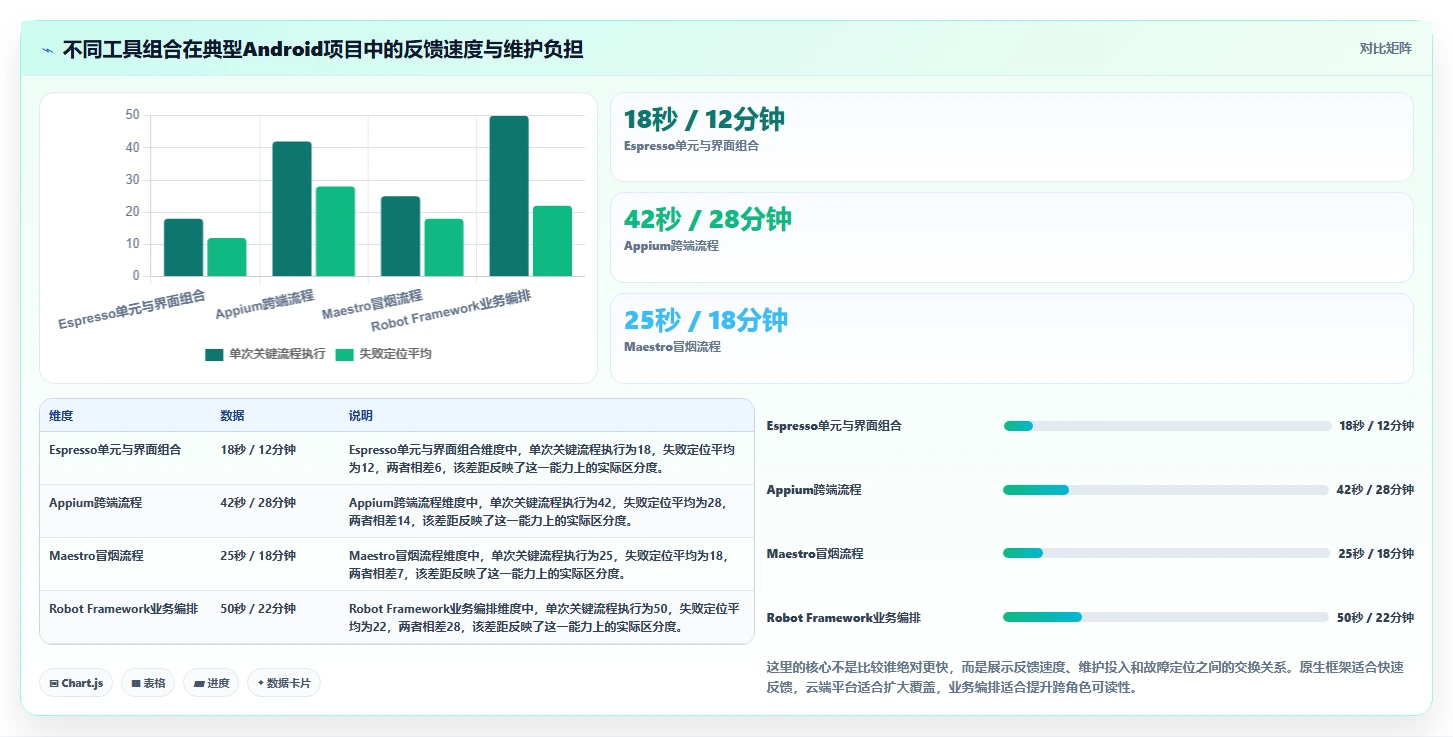Click the Appium跨端流程 progress bar
Screen dimensions: 1453x737
[1167, 490]
